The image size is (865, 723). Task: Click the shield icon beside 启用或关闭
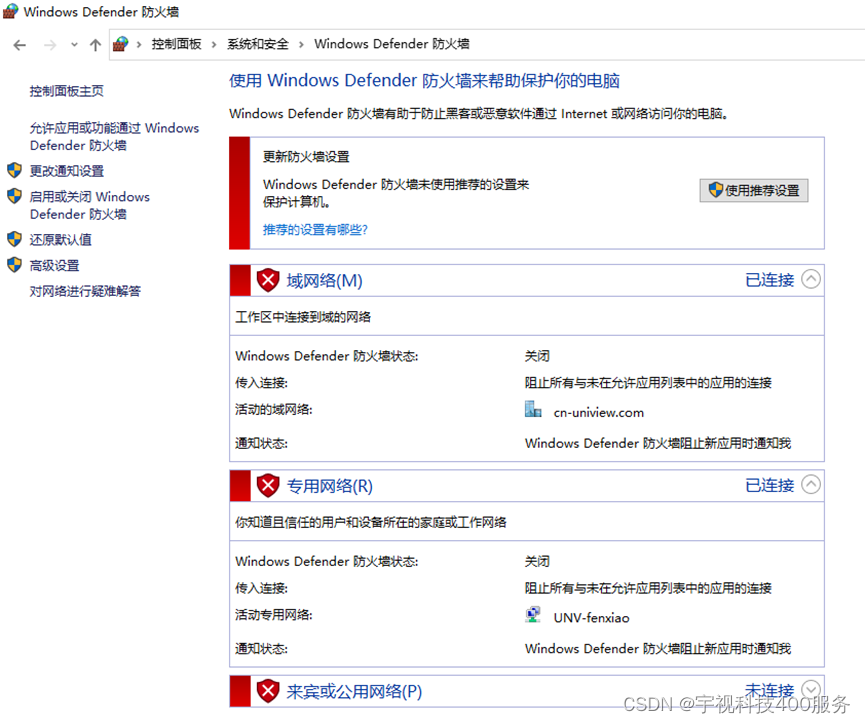pos(14,196)
